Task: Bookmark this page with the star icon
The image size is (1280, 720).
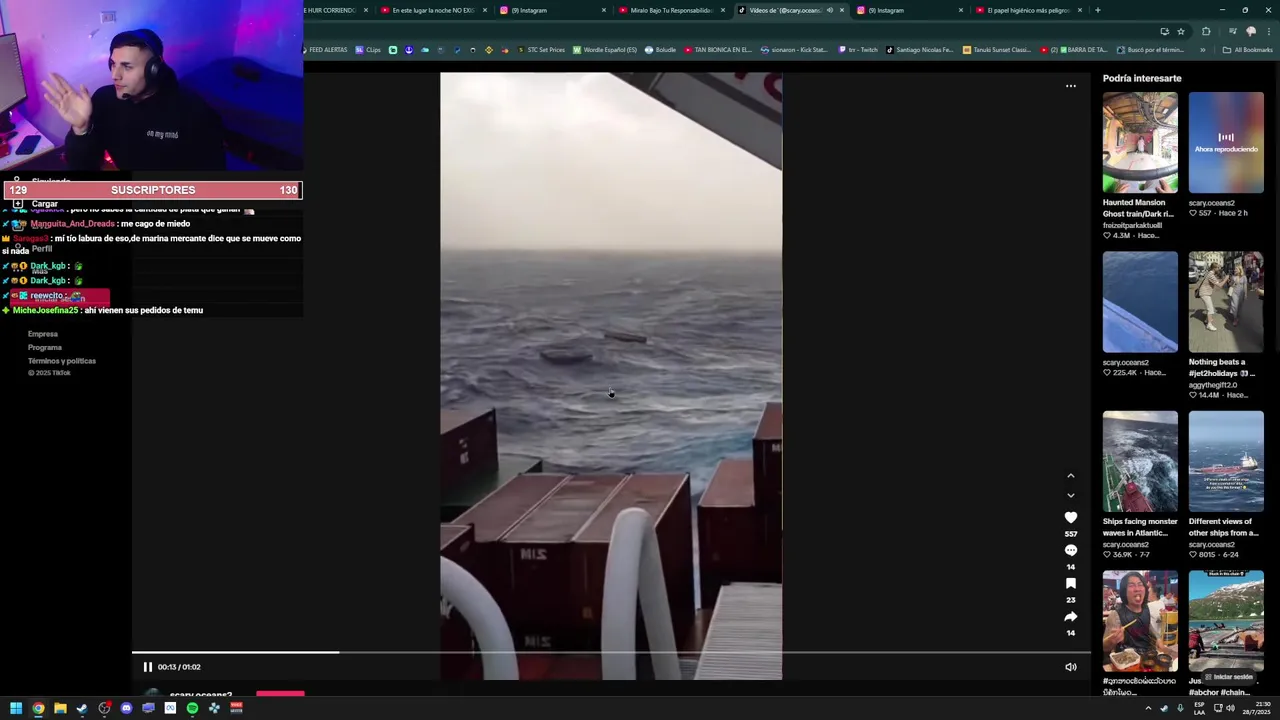Action: [x=1180, y=31]
